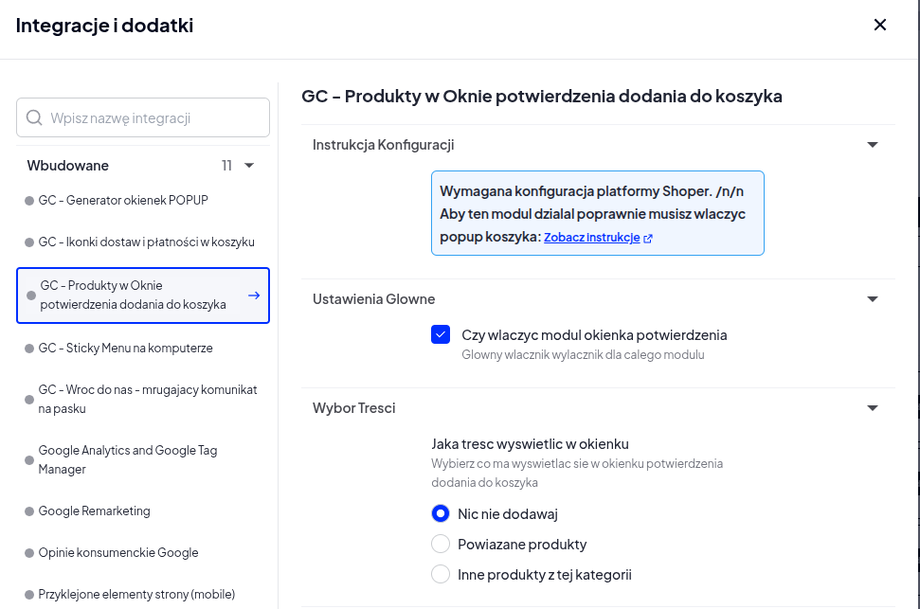Uncheck Czy wlaczyc modul okienka potwierdzenia

pyautogui.click(x=440, y=334)
